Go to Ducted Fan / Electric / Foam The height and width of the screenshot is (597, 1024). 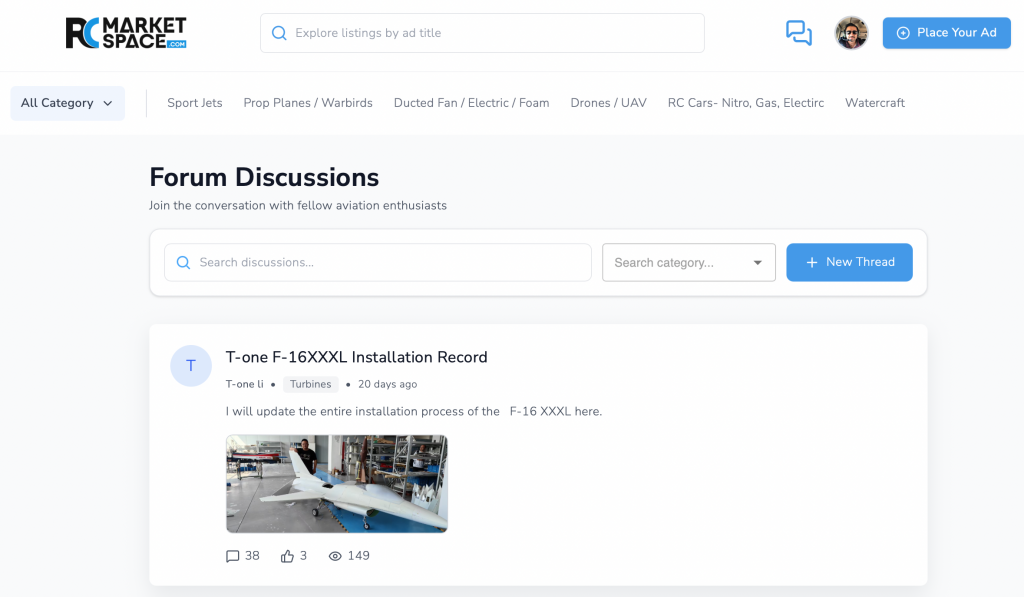(x=471, y=103)
